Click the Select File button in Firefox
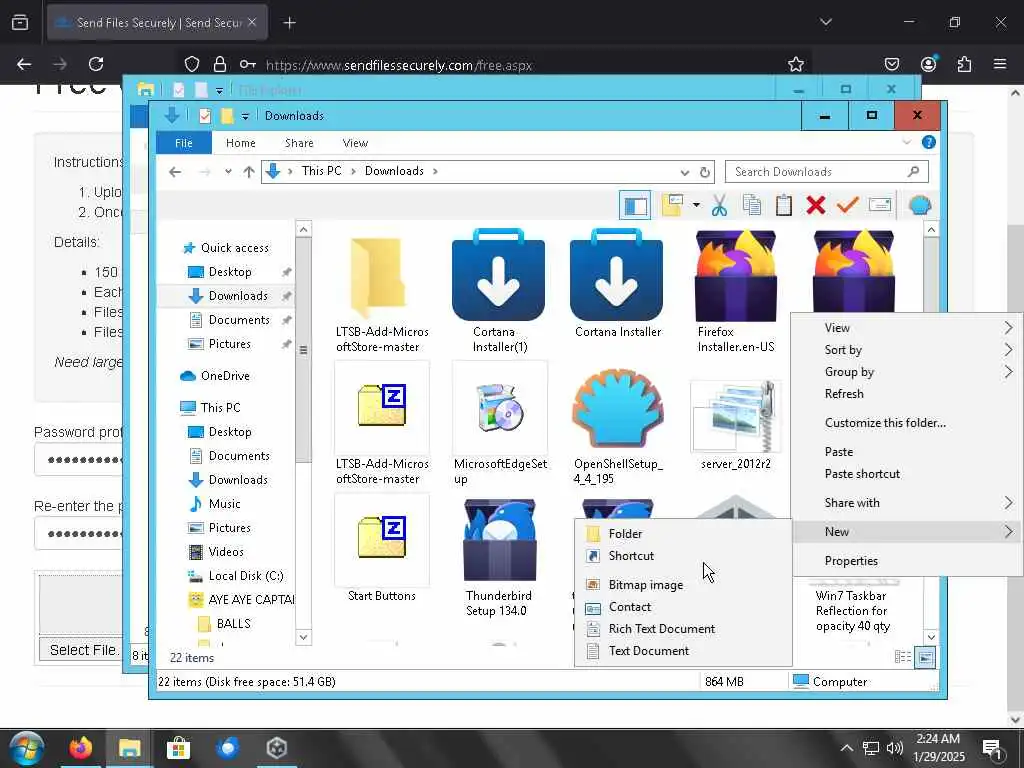This screenshot has width=1024, height=768. click(x=81, y=650)
